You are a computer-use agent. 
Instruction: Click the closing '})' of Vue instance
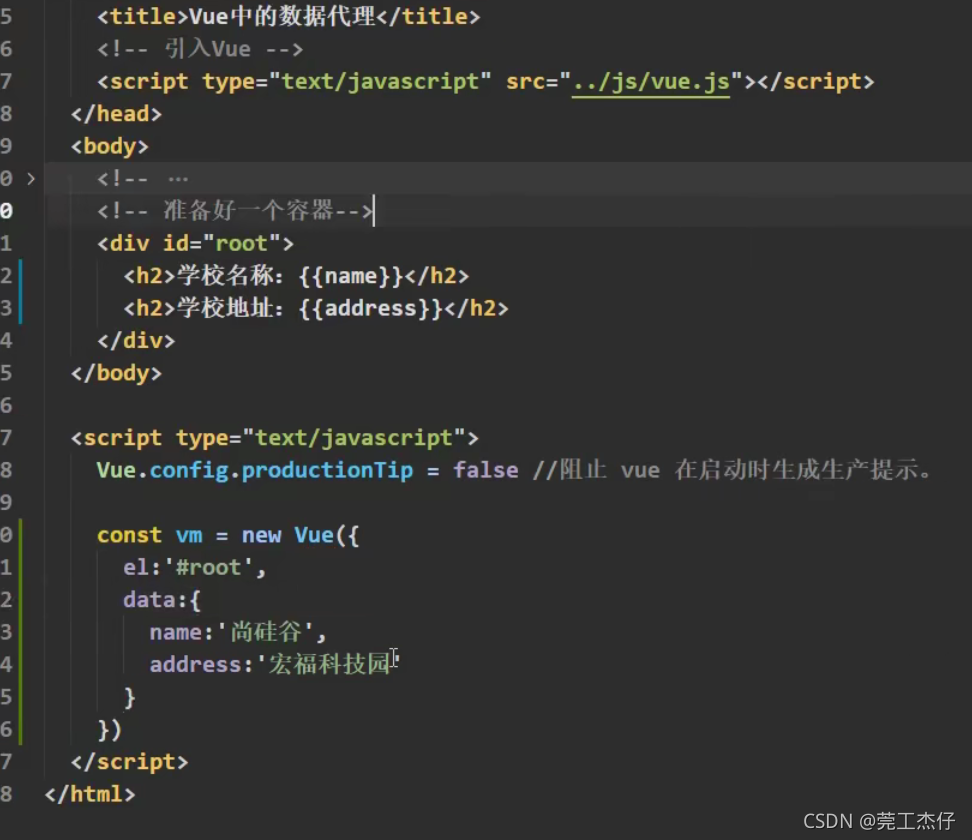[109, 730]
